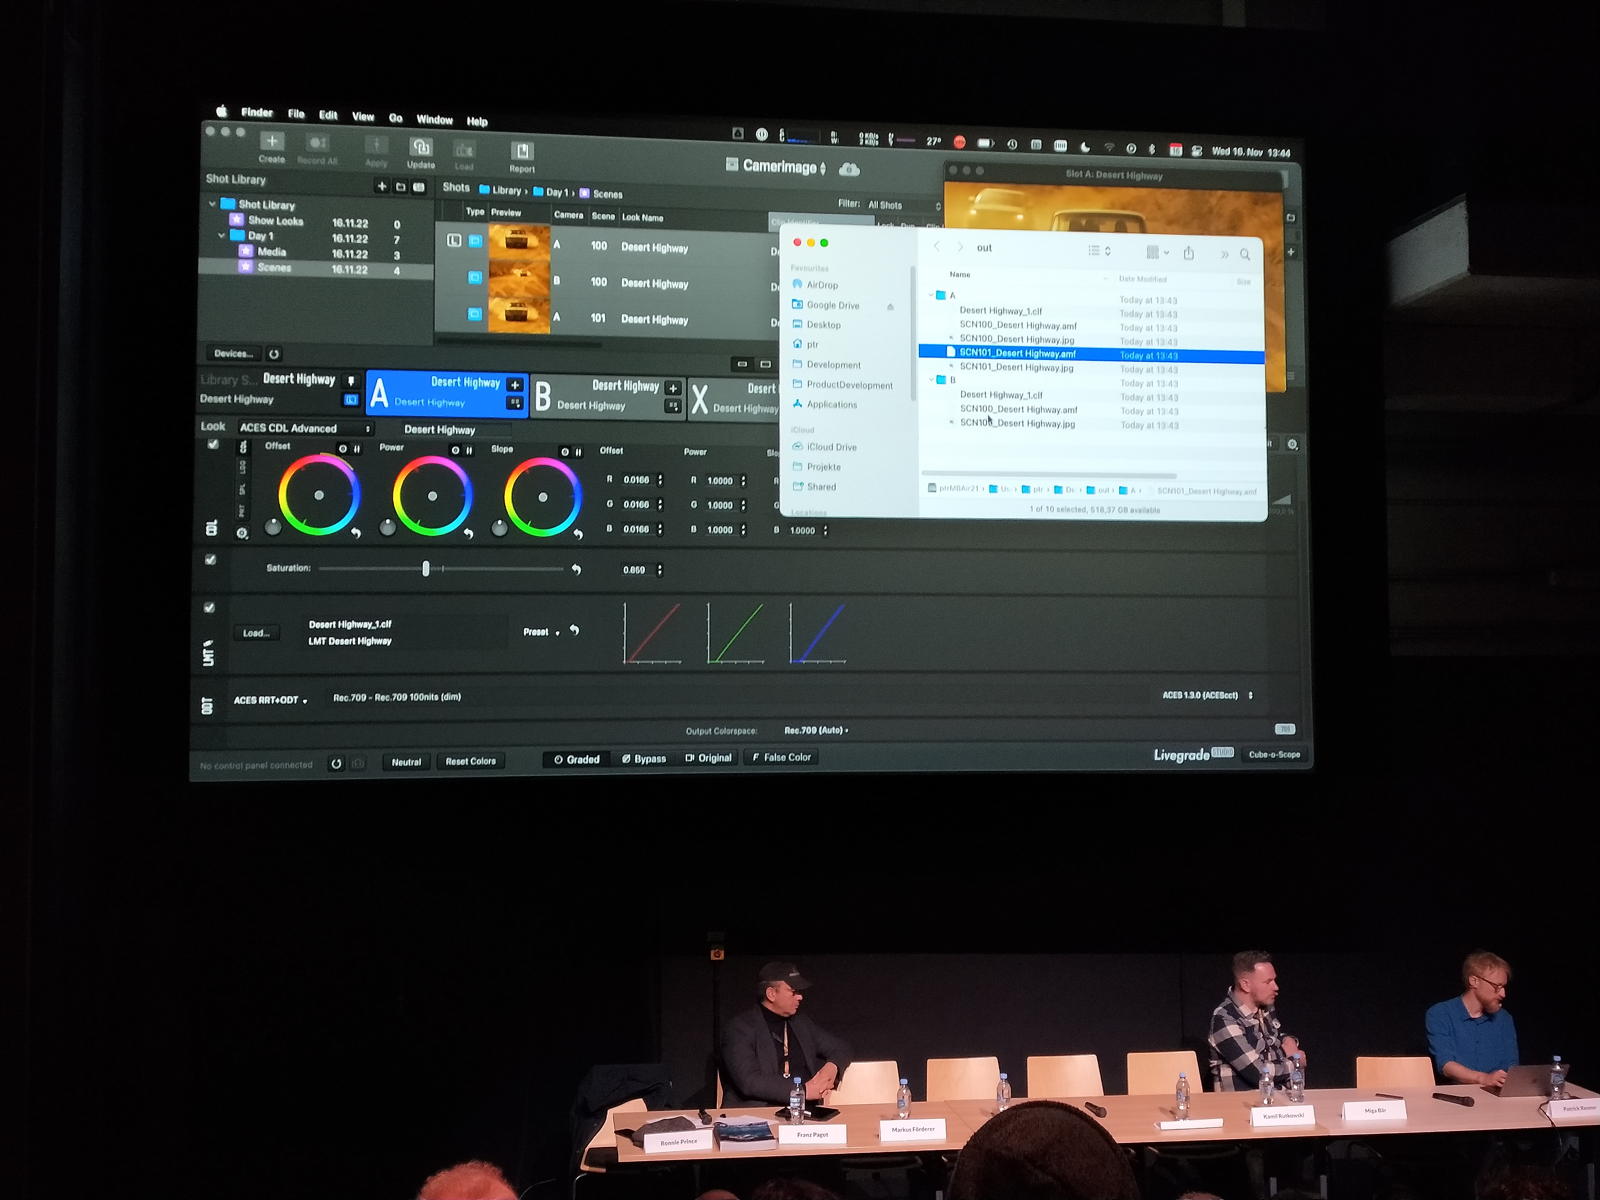Click refresh icon beside control panel status
This screenshot has height=1200, width=1600.
pos(337,764)
